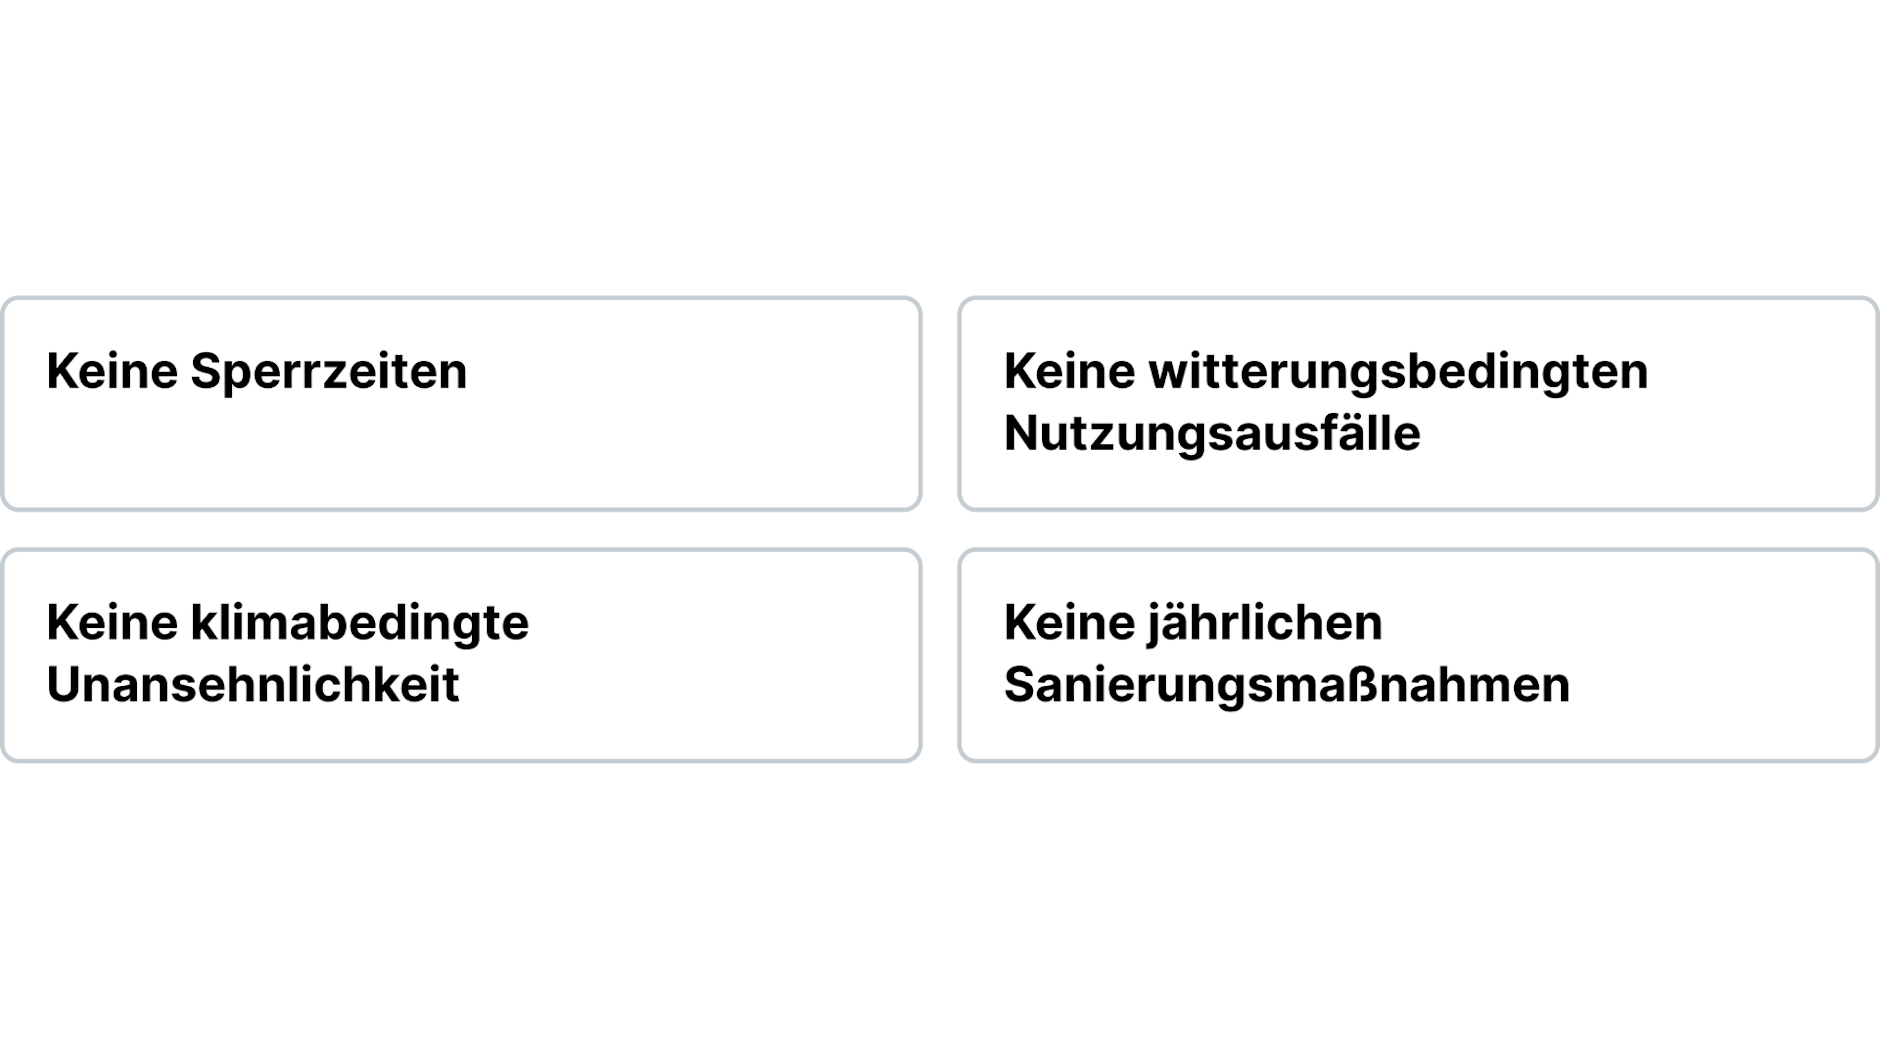This screenshot has height=1058, width=1880.
Task: Select the "Unansehnlichkeit" text line
Action: [252, 685]
